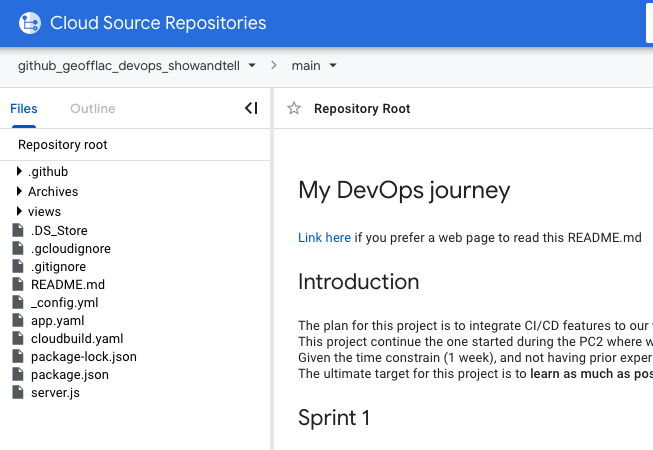Open the .DS_Store file

coord(59,231)
